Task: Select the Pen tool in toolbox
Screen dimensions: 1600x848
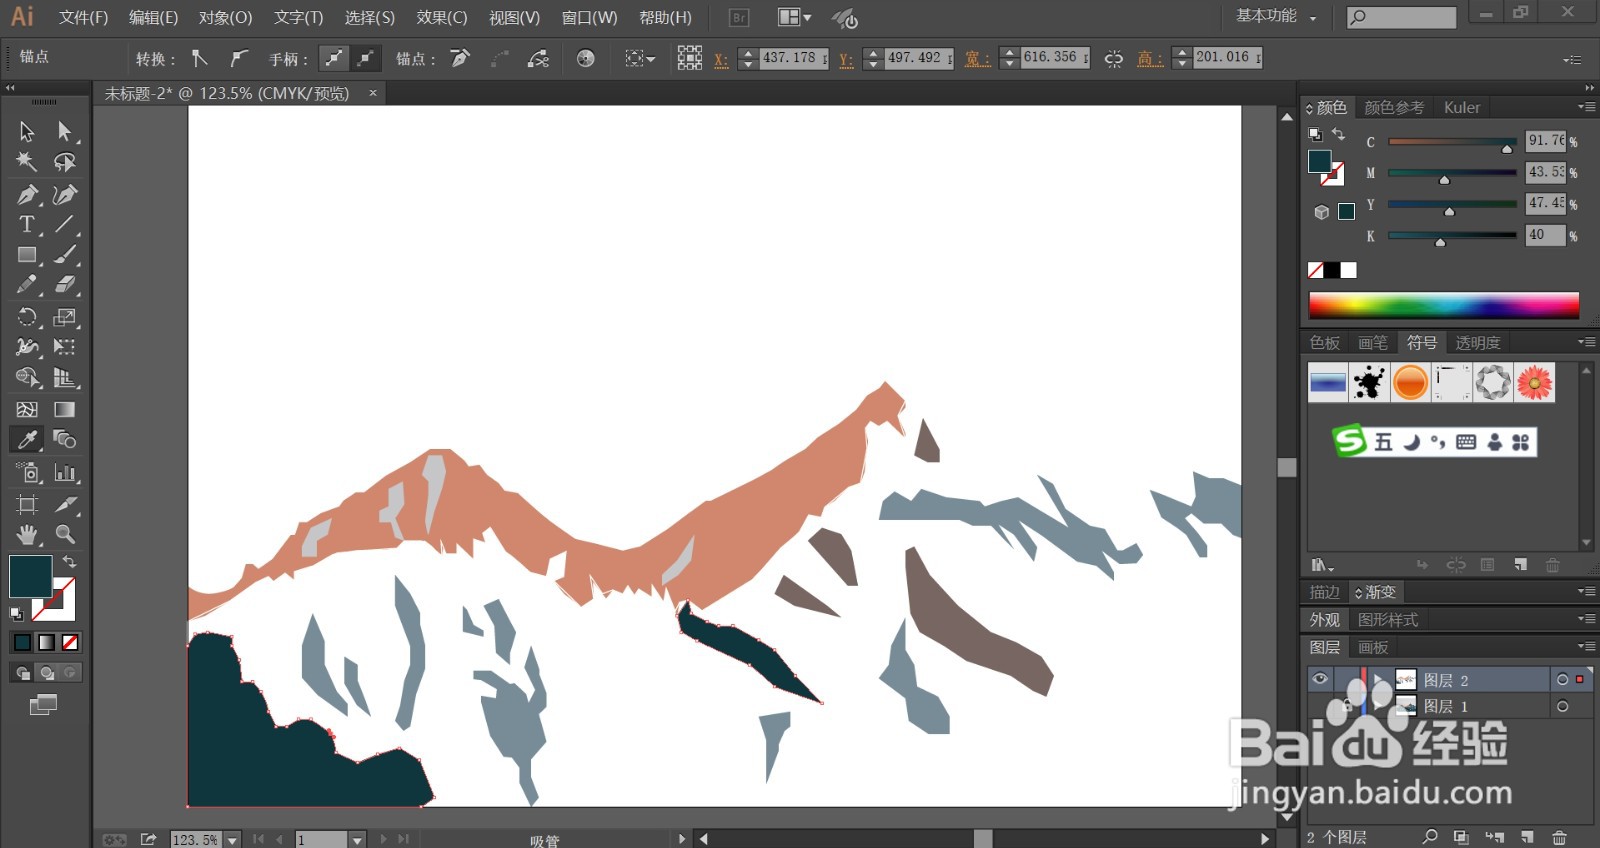Action: (27, 194)
